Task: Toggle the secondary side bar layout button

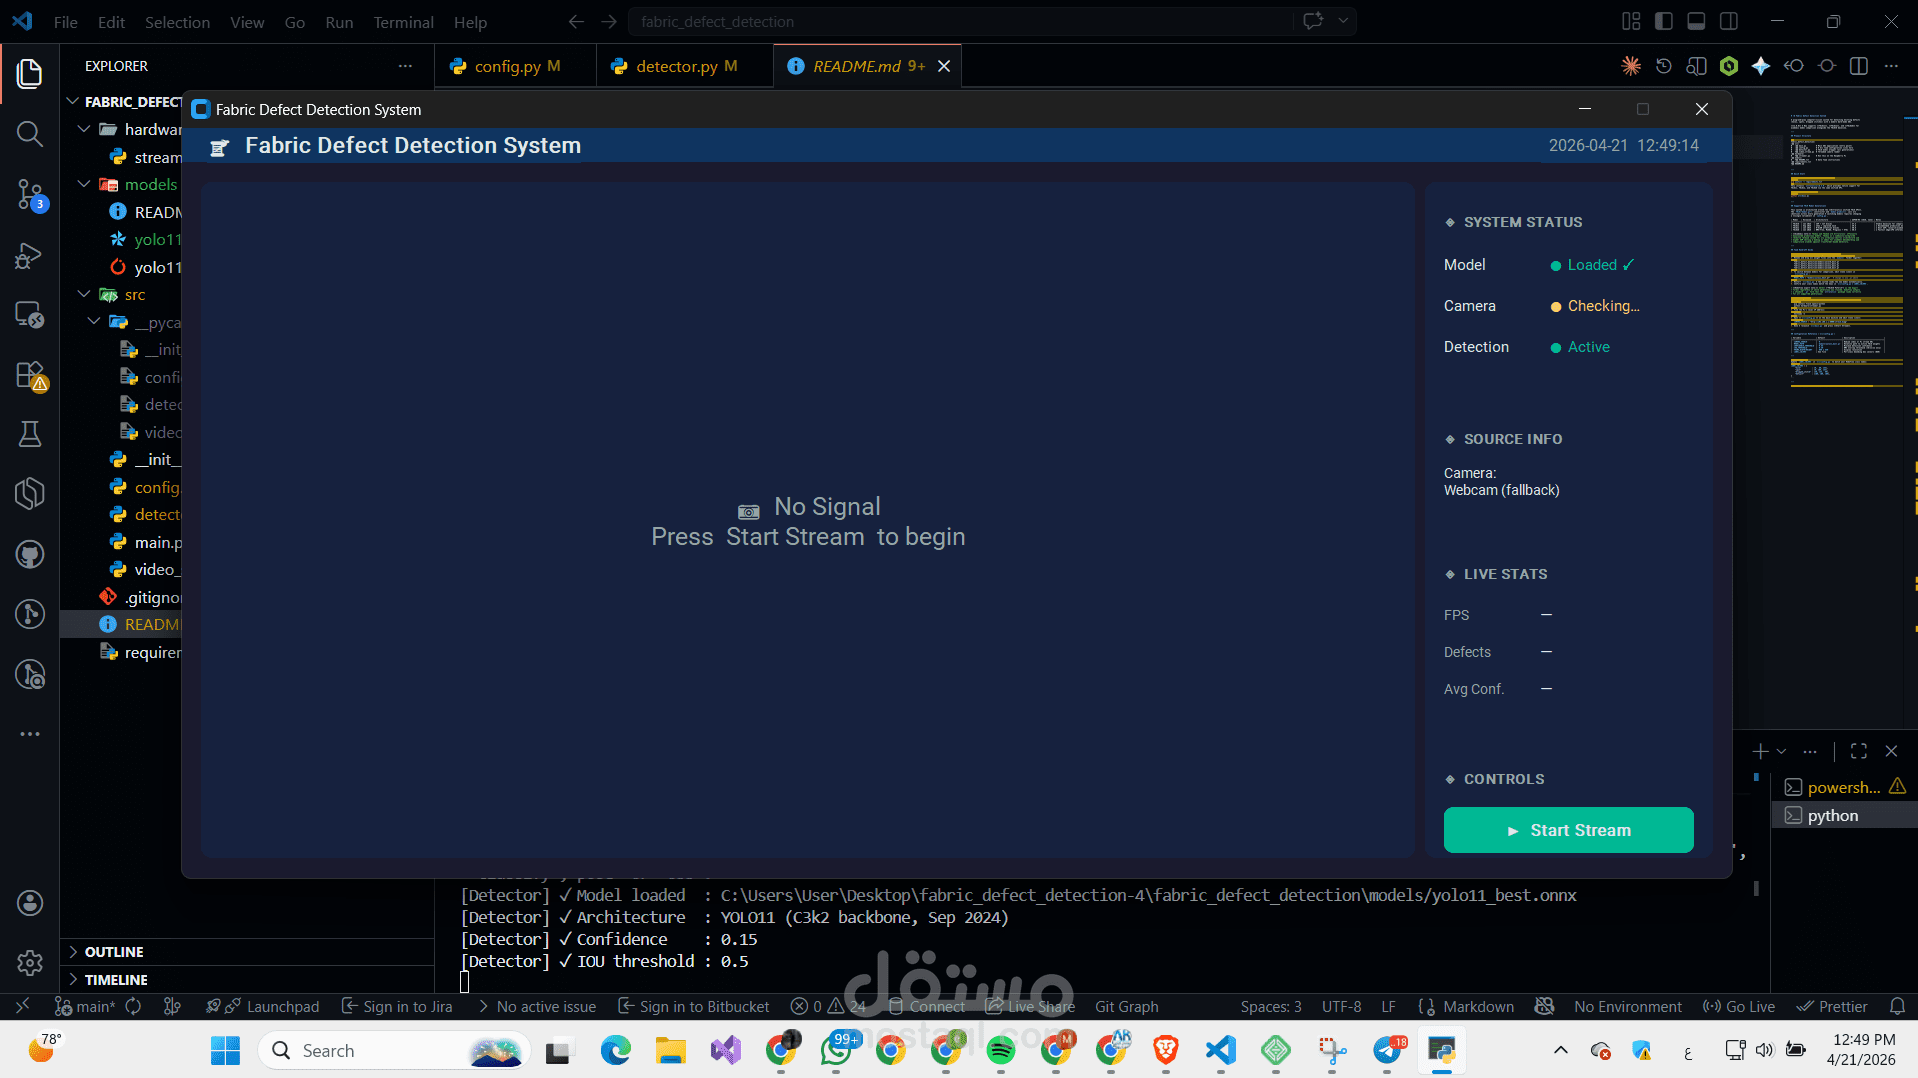Action: pos(1728,21)
